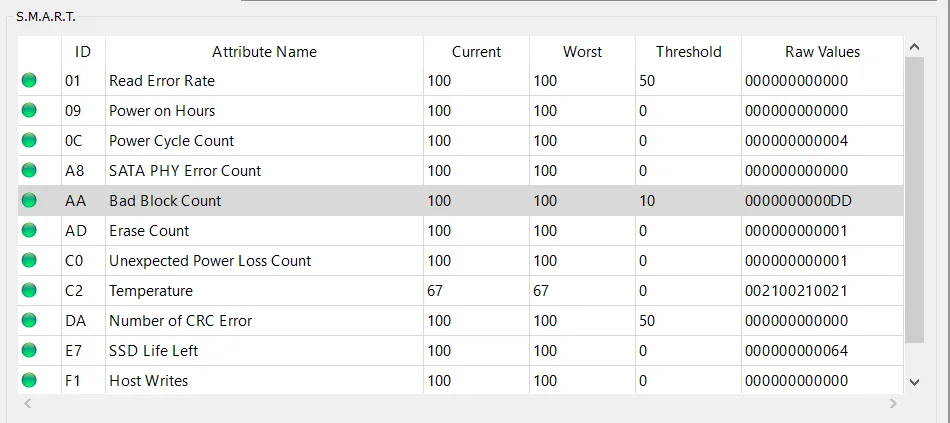Click the green status icon for Read Error Rate
Viewport: 950px width, 423px height.
(29, 81)
